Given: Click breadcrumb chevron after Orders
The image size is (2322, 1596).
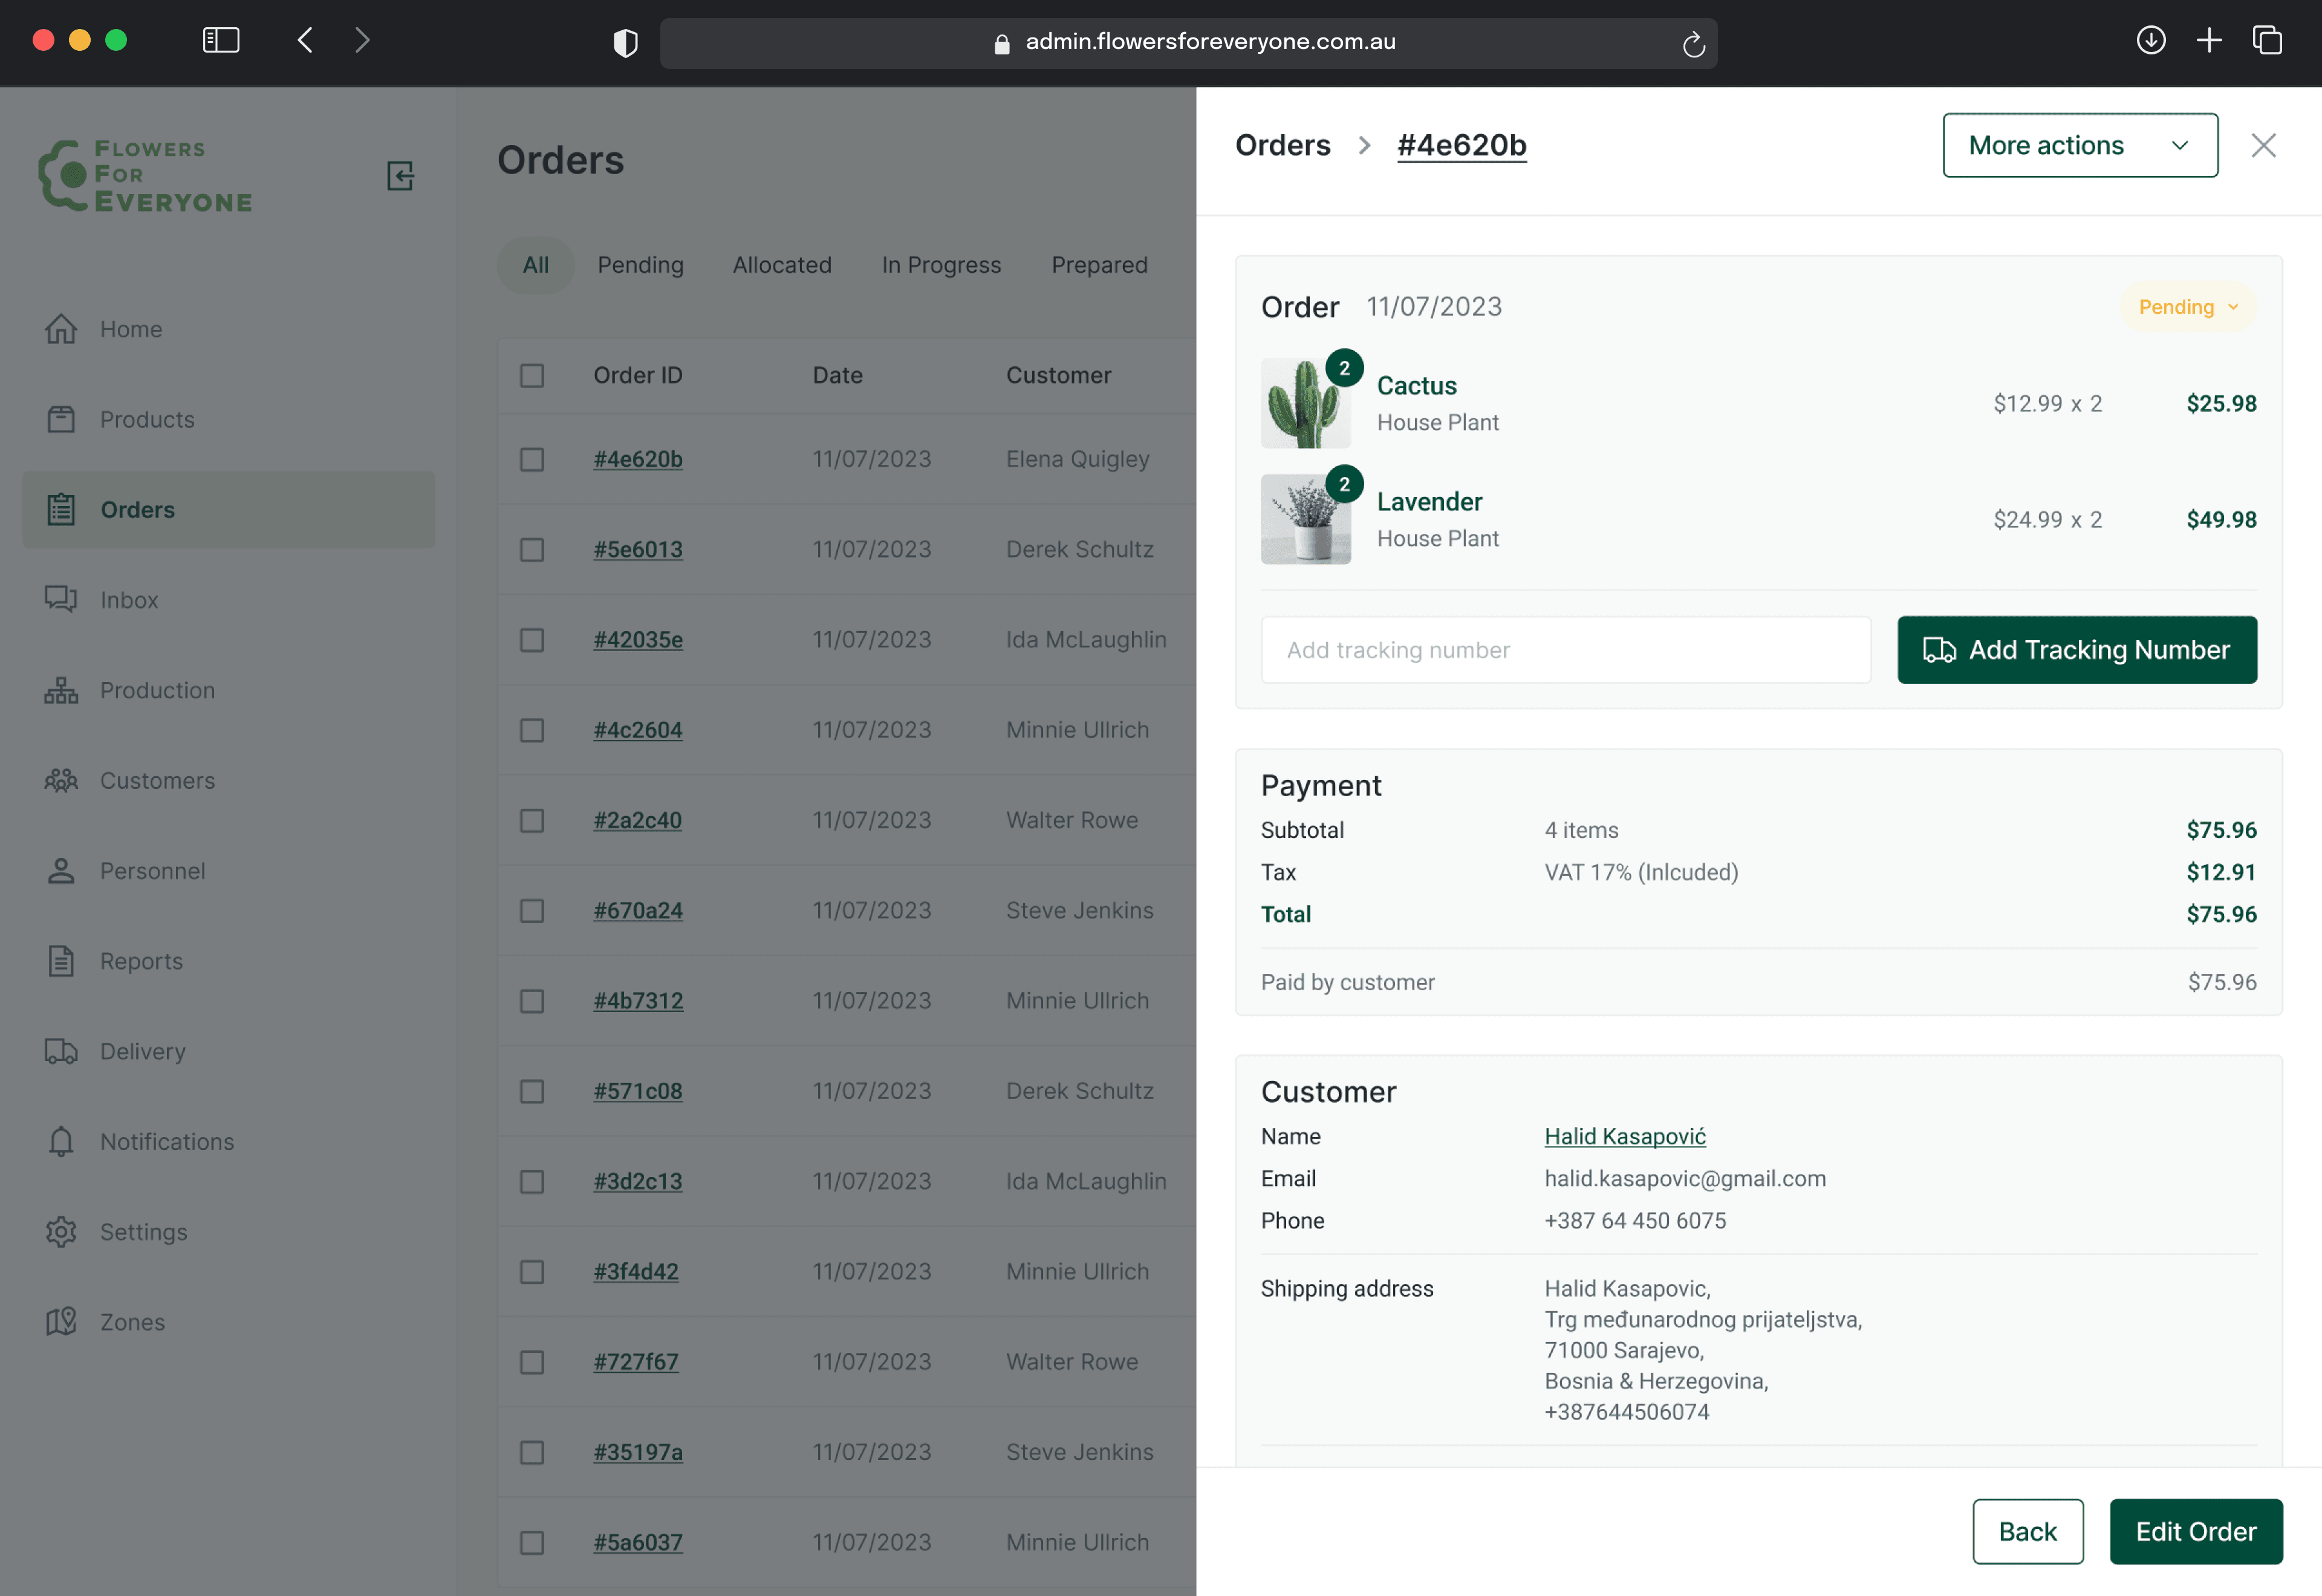Looking at the screenshot, I should [1364, 145].
